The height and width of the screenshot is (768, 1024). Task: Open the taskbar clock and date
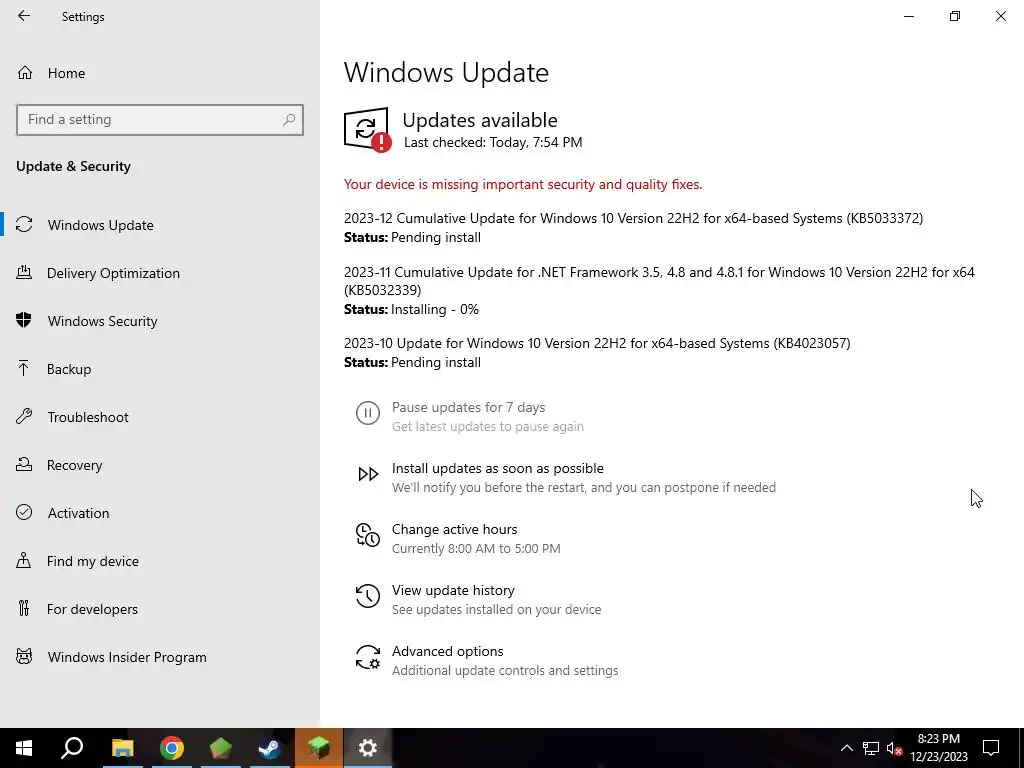938,748
